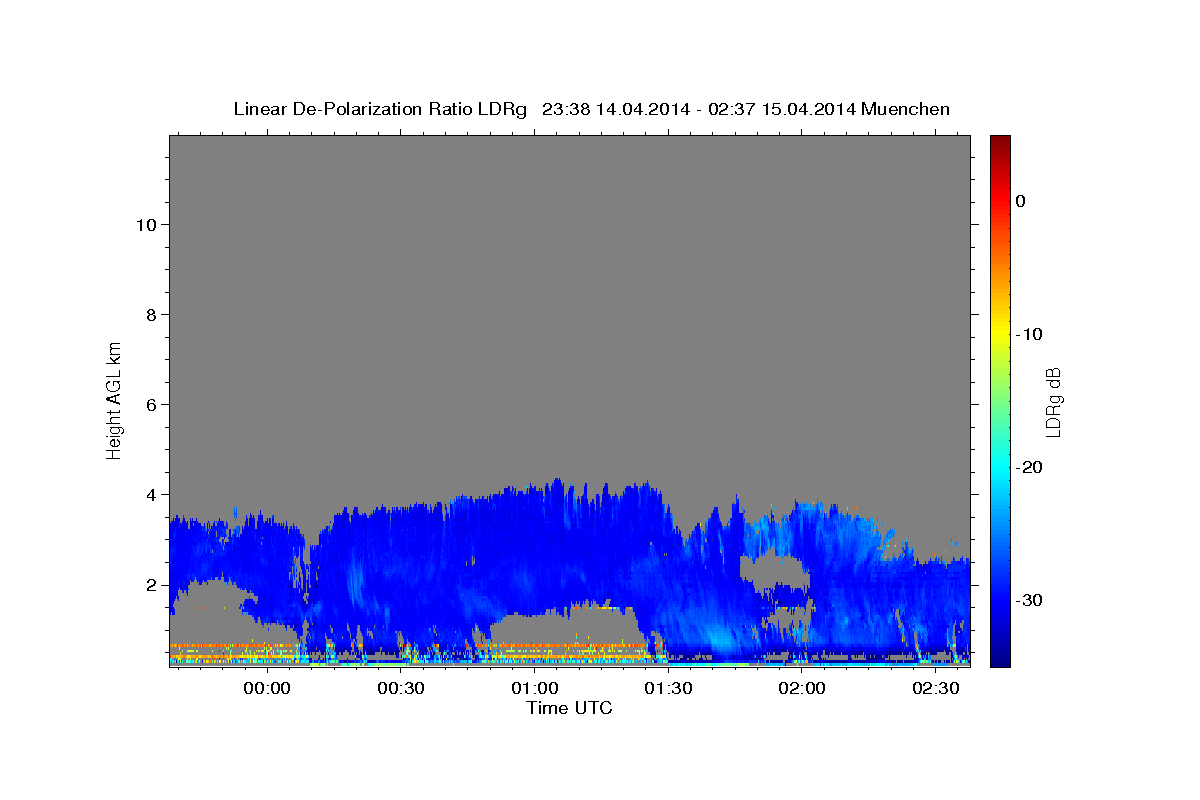Click the 10 km height tick label
The height and width of the screenshot is (800, 1200).
[145, 224]
